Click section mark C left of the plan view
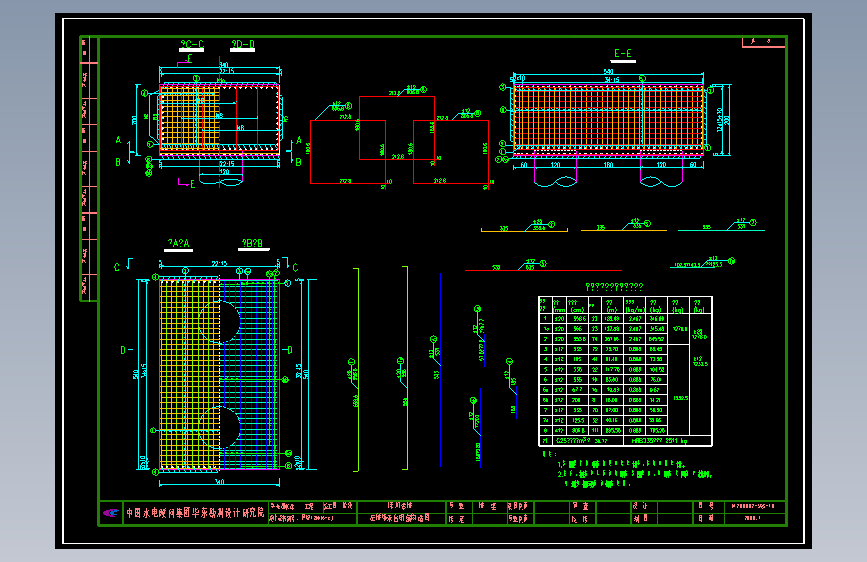 (x=117, y=267)
